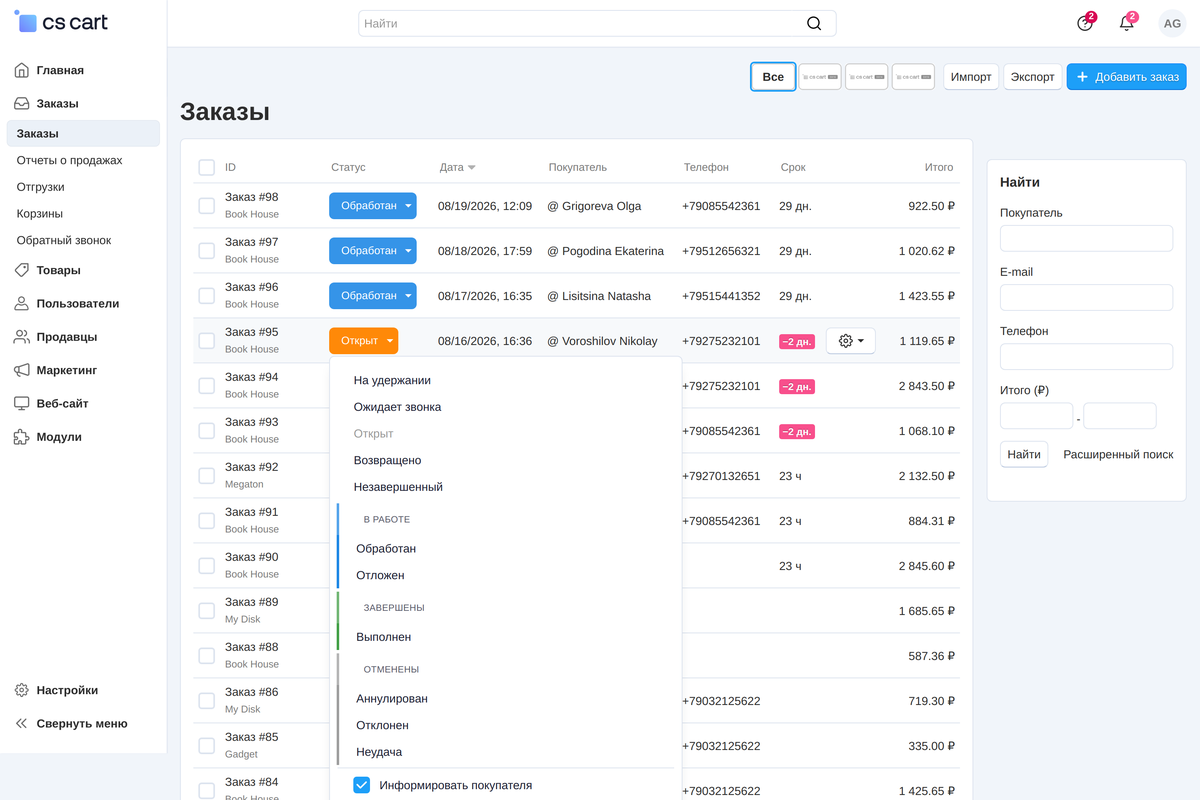This screenshot has height=800, width=1200.
Task: Open the Обработан status dropdown of Заказ #97
Action: (x=373, y=251)
